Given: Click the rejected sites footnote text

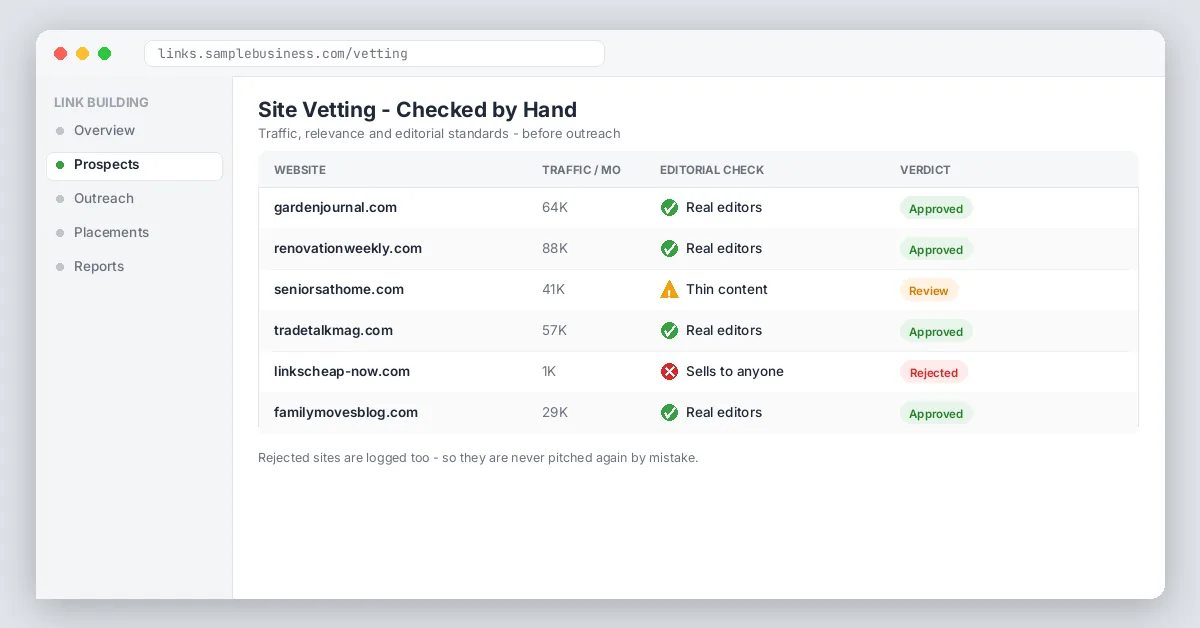Looking at the screenshot, I should [x=478, y=458].
